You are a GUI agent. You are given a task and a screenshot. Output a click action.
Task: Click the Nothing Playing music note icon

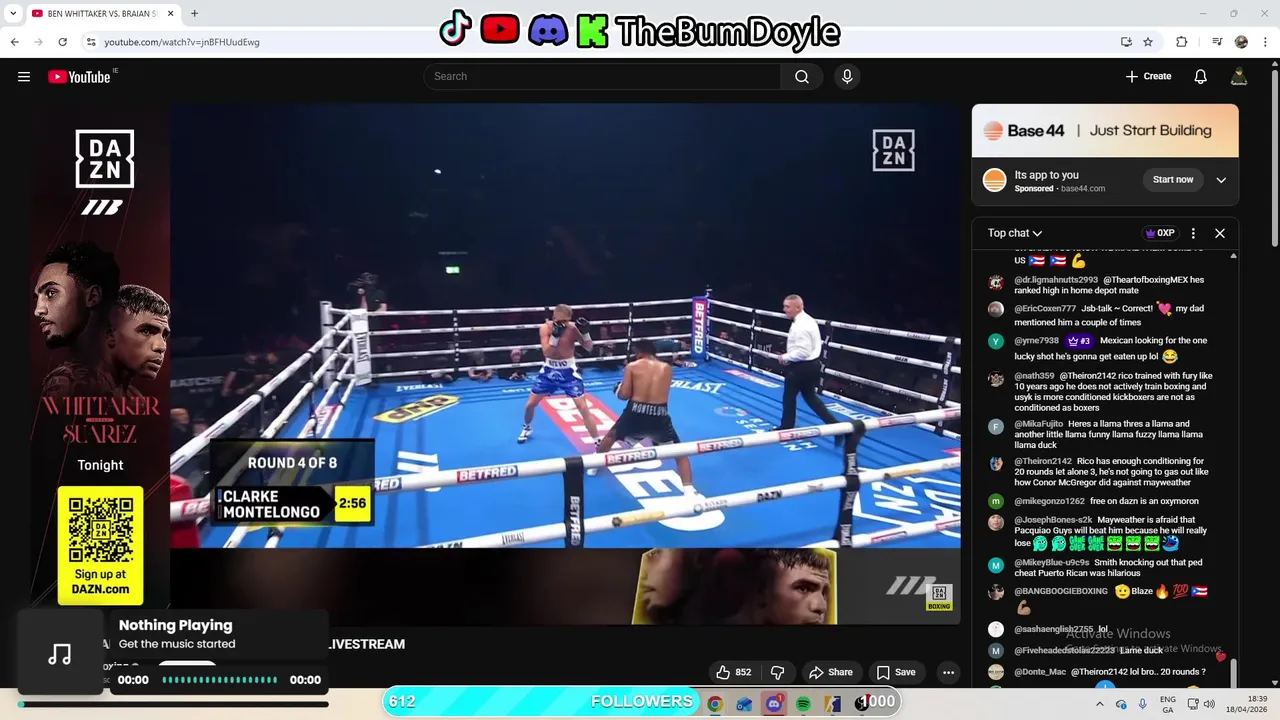(60, 655)
